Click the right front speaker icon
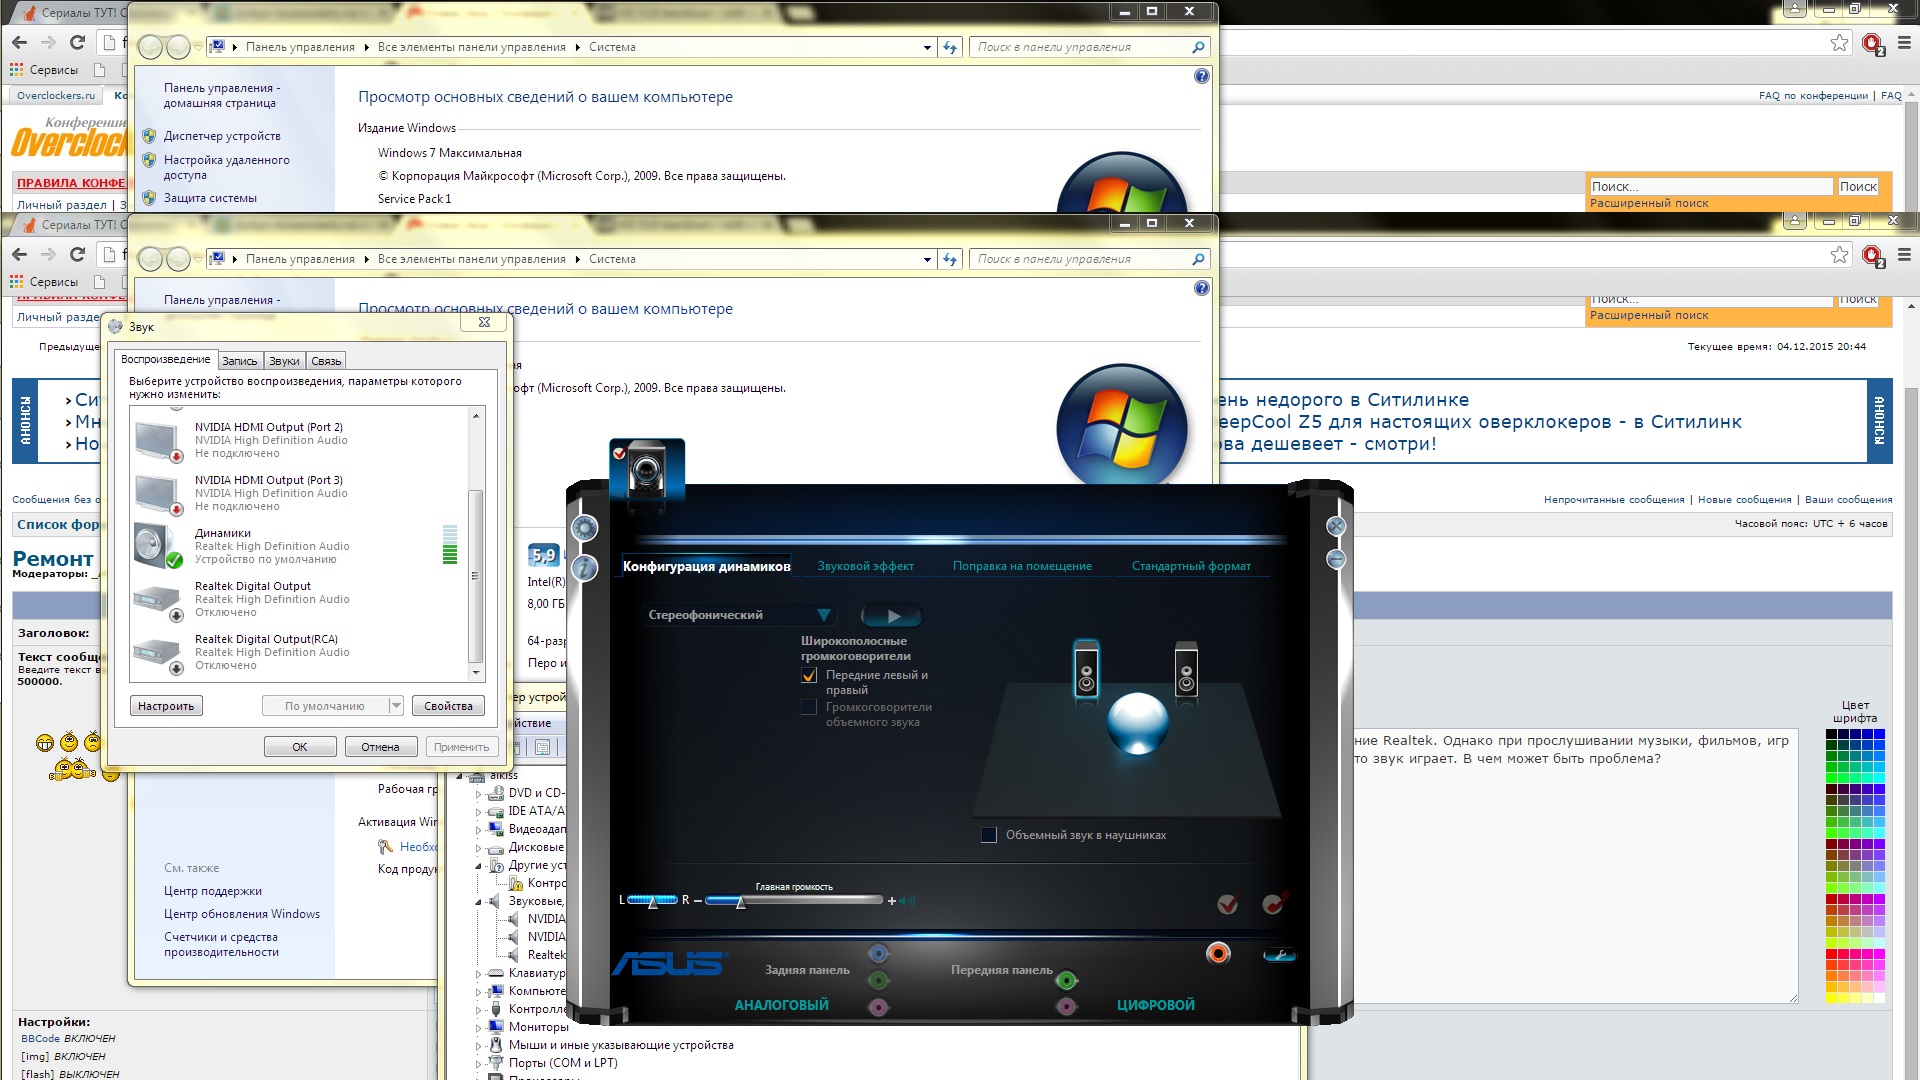The image size is (1920, 1080). (1186, 670)
